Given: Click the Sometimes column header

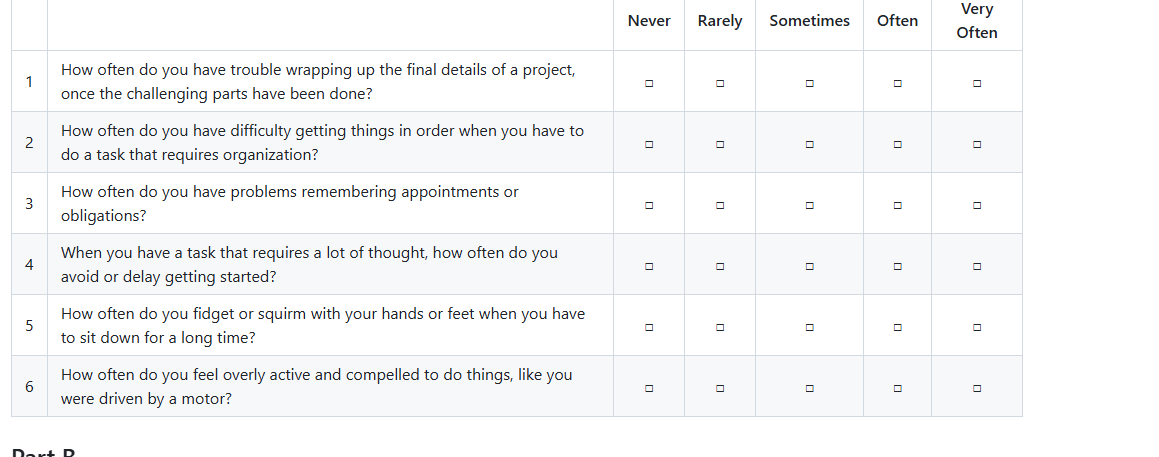Looking at the screenshot, I should [x=809, y=21].
